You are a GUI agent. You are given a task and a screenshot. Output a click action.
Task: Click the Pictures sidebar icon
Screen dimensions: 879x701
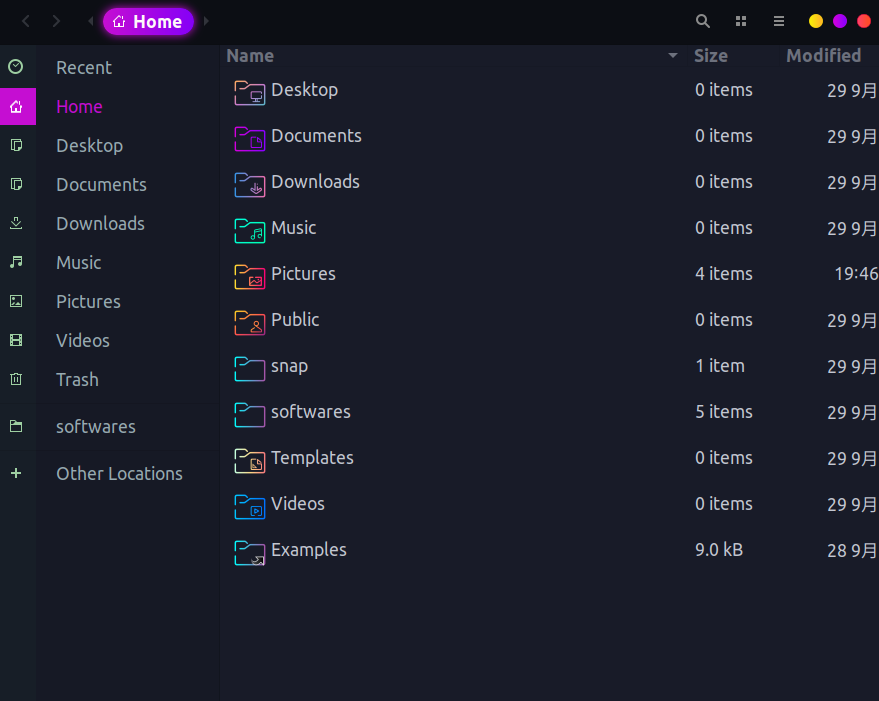[x=16, y=301]
